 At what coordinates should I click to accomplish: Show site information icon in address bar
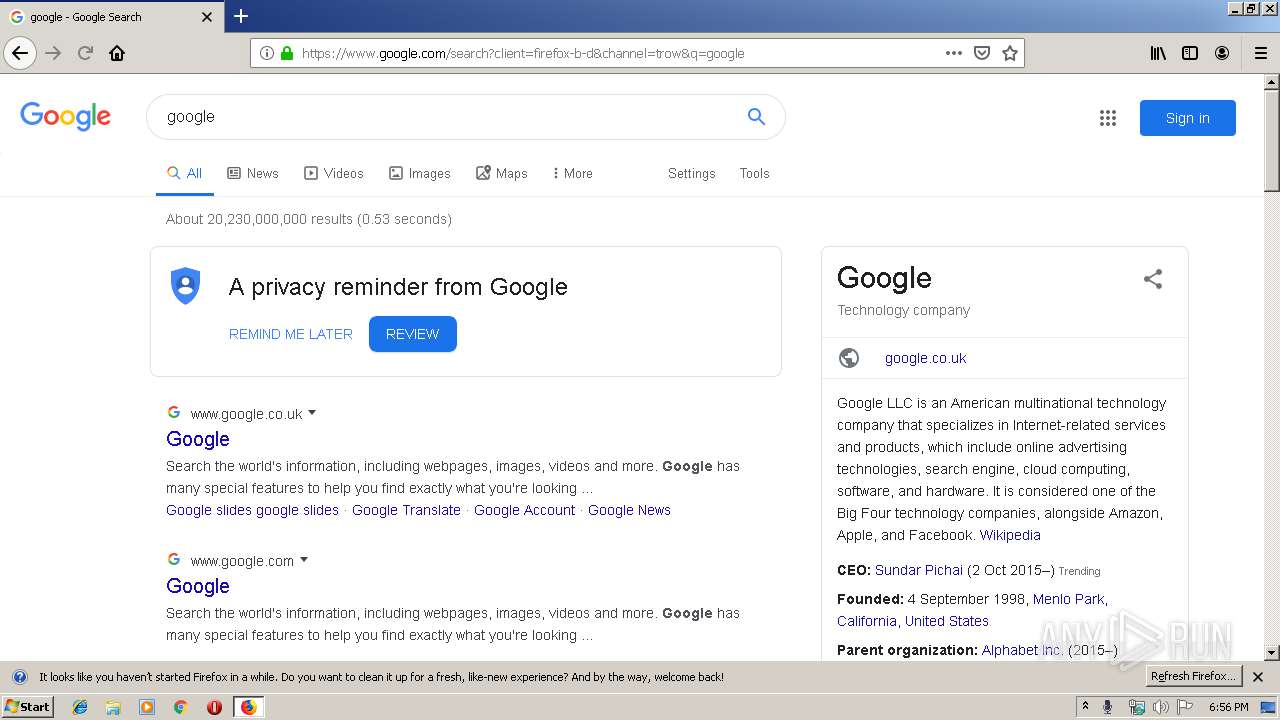tap(266, 53)
